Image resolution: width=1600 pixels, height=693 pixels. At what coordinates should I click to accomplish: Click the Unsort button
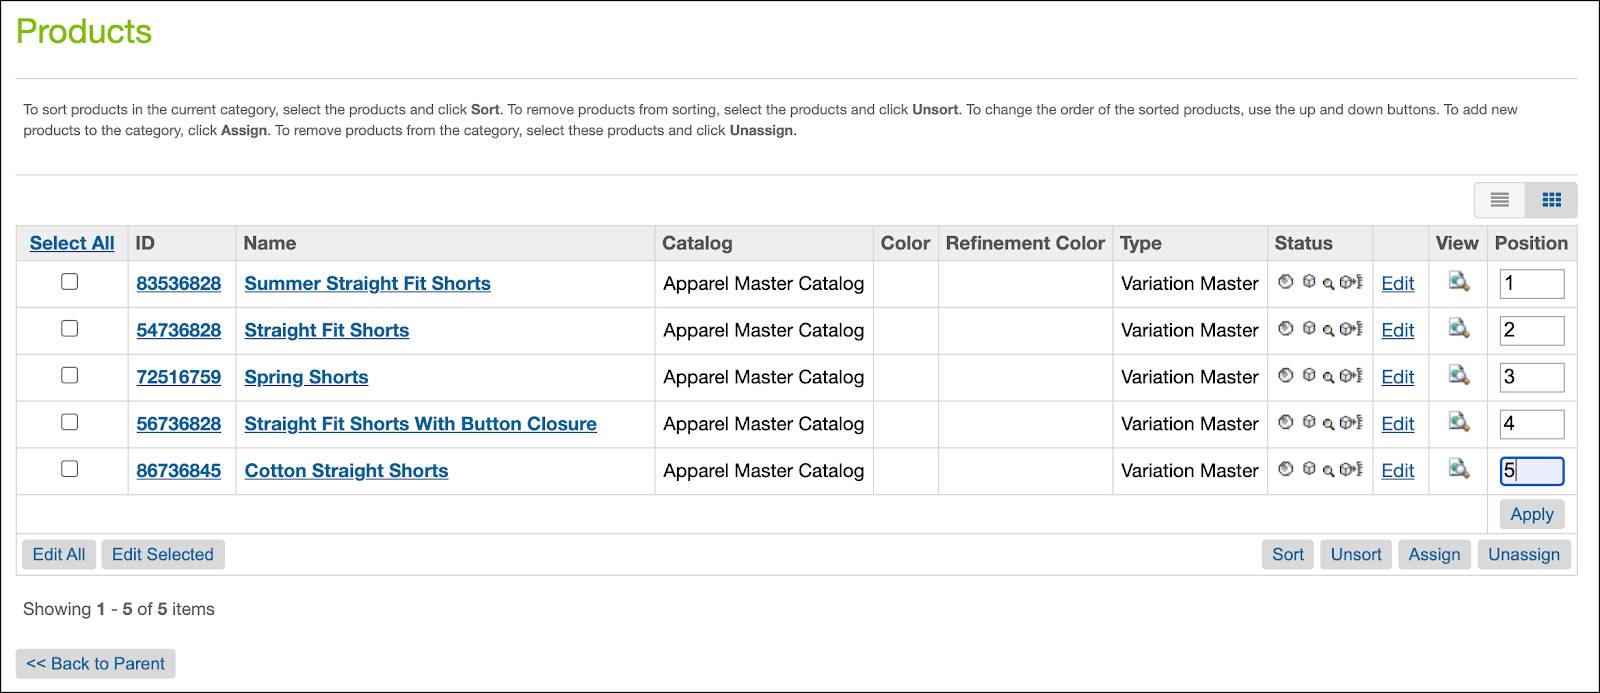(1356, 554)
